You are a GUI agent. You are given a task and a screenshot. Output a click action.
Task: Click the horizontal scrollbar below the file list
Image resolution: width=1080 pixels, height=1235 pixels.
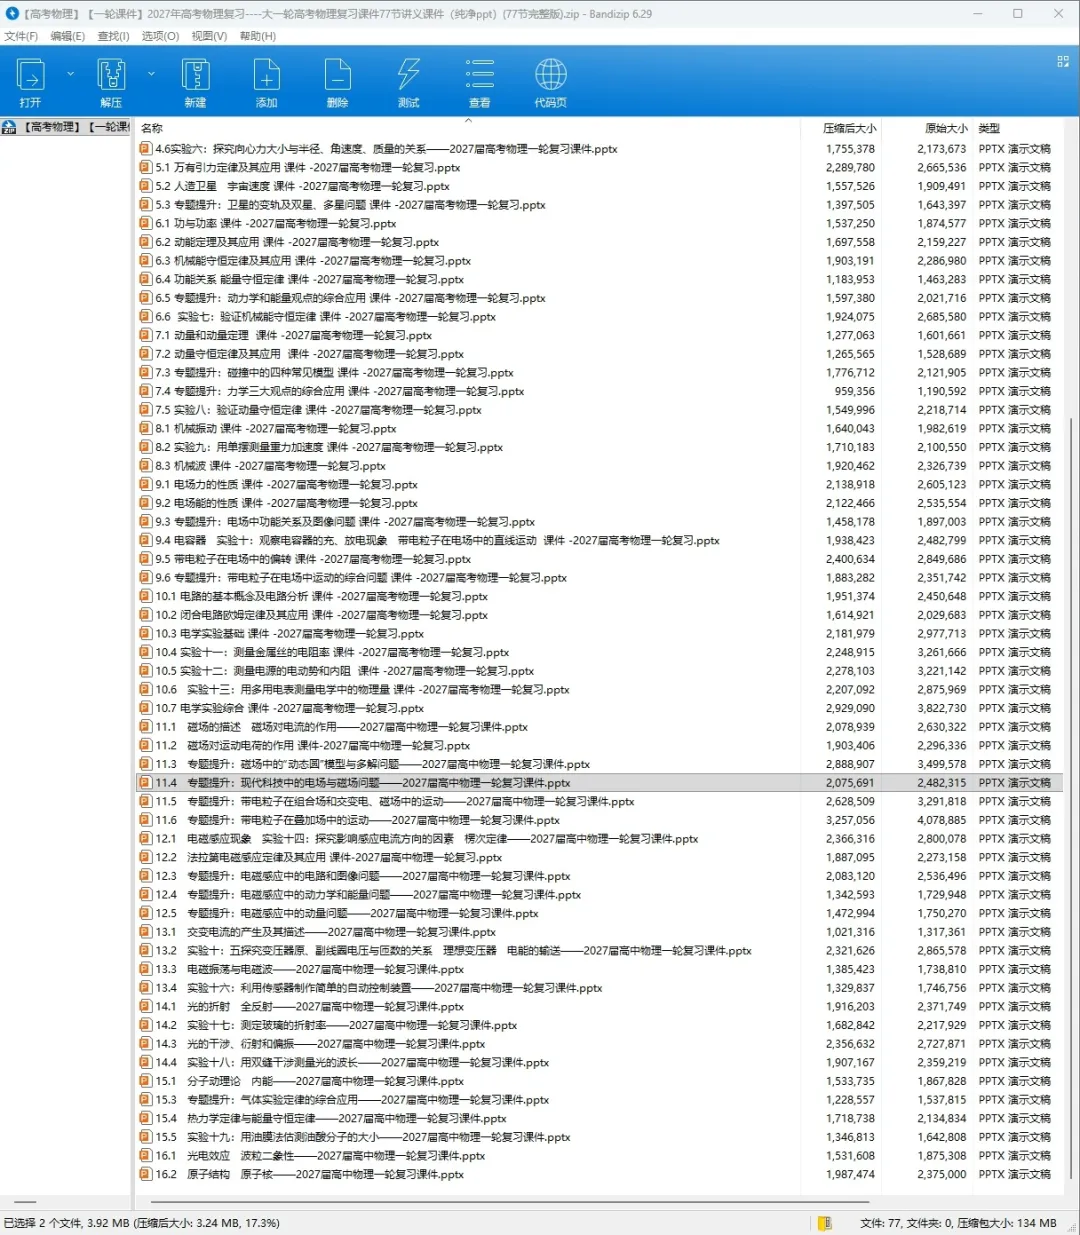pyautogui.click(x=508, y=1202)
